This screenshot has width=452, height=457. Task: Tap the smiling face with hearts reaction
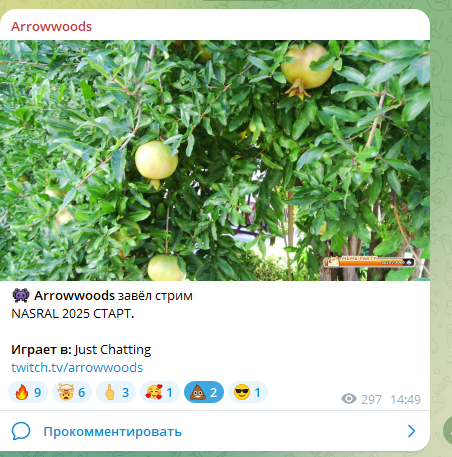(160, 392)
